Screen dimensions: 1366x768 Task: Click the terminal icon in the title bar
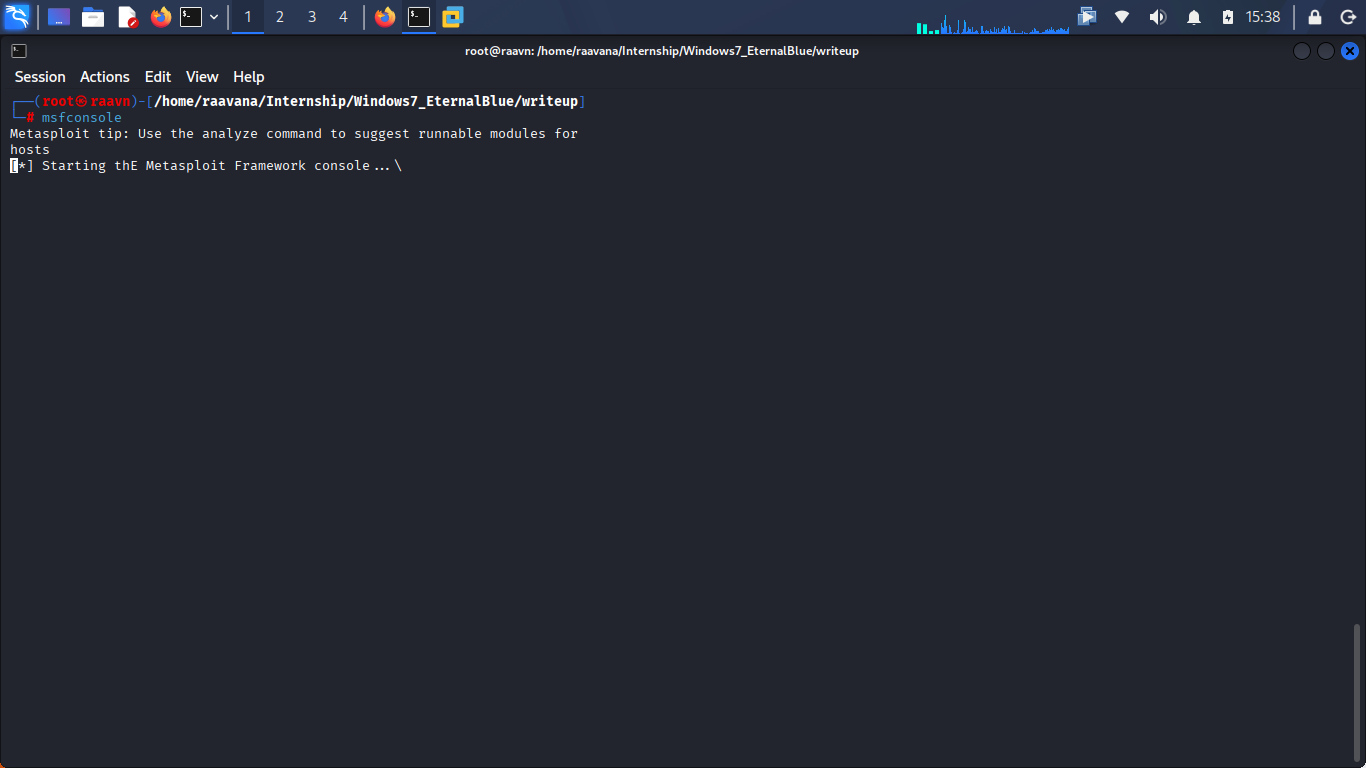pos(19,51)
